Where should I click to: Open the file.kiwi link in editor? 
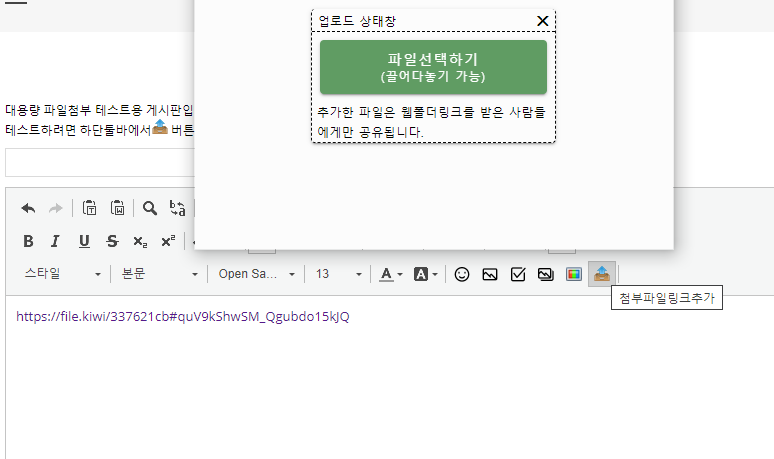pos(183,317)
